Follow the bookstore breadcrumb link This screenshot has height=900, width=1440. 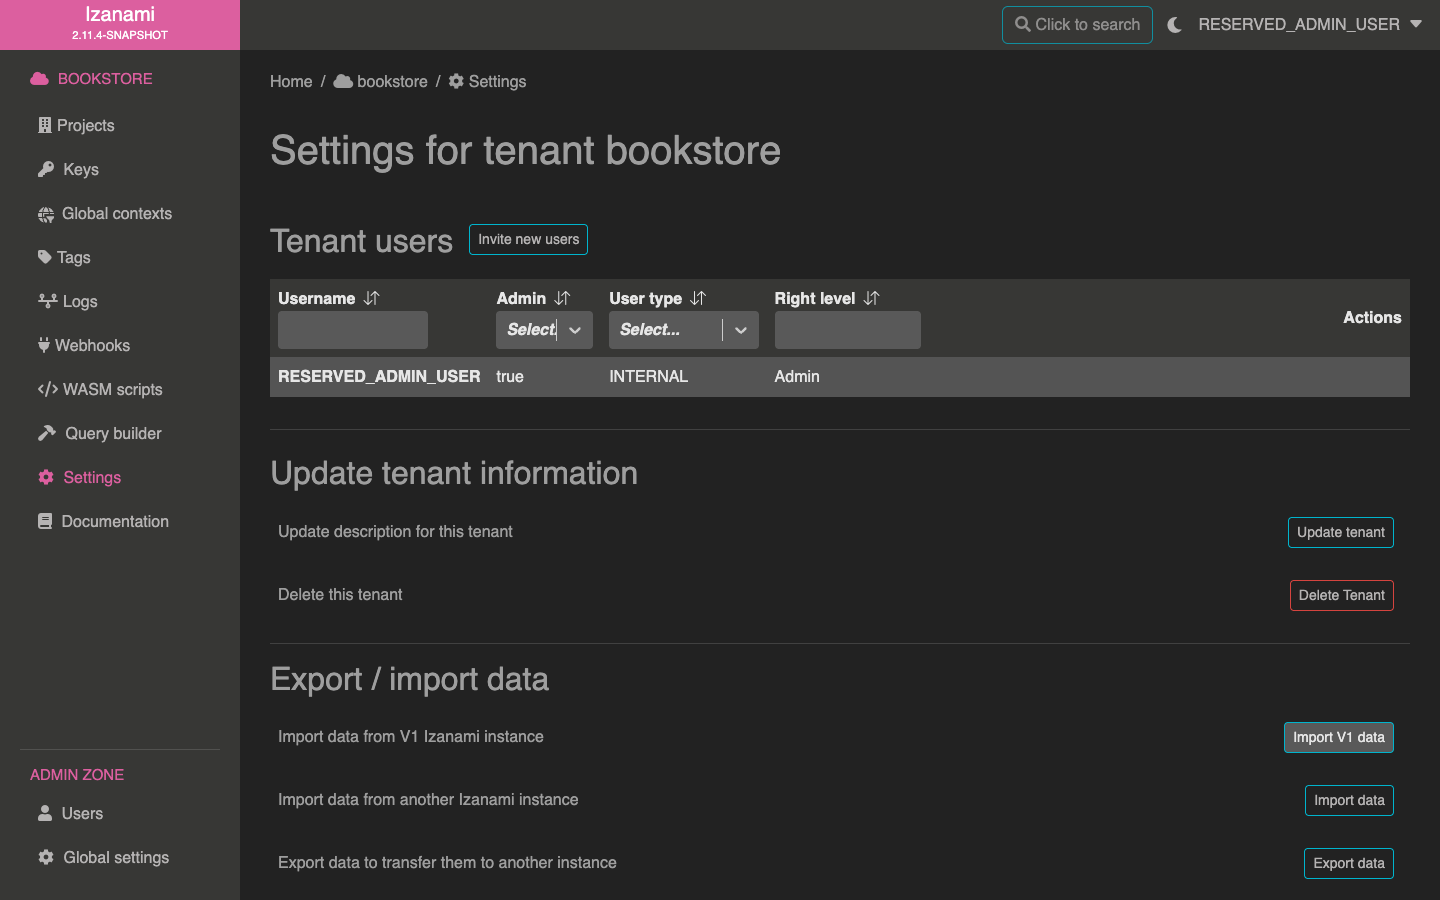(391, 81)
